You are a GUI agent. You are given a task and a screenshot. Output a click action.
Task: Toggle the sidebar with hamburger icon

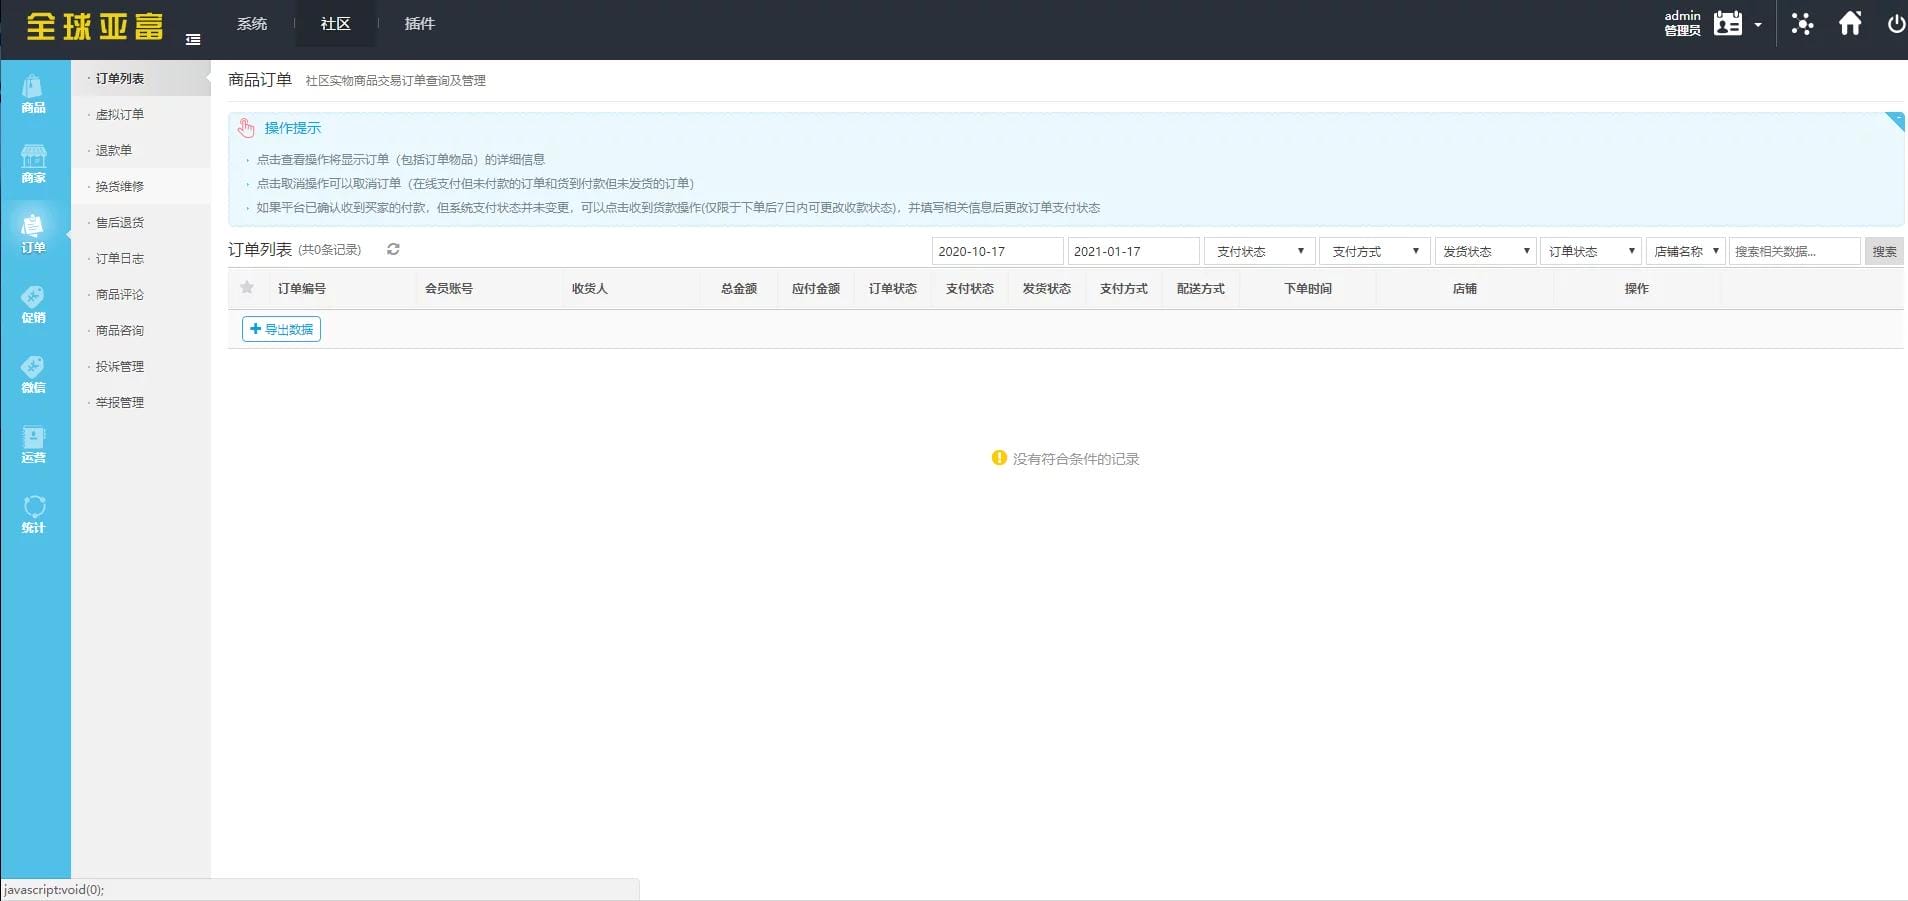[x=194, y=39]
